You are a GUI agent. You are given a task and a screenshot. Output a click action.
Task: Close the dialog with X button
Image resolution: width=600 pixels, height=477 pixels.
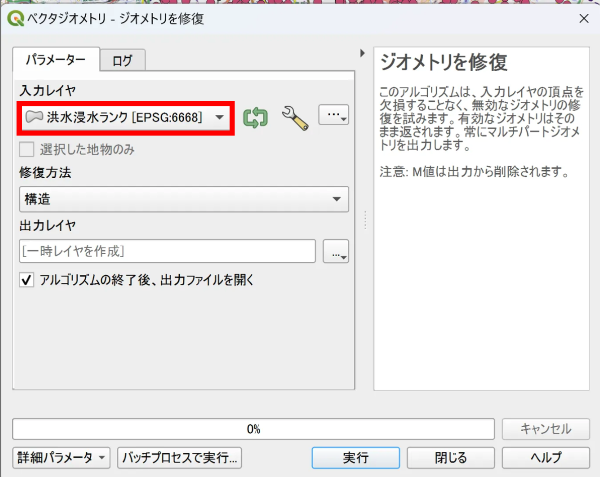coord(584,18)
